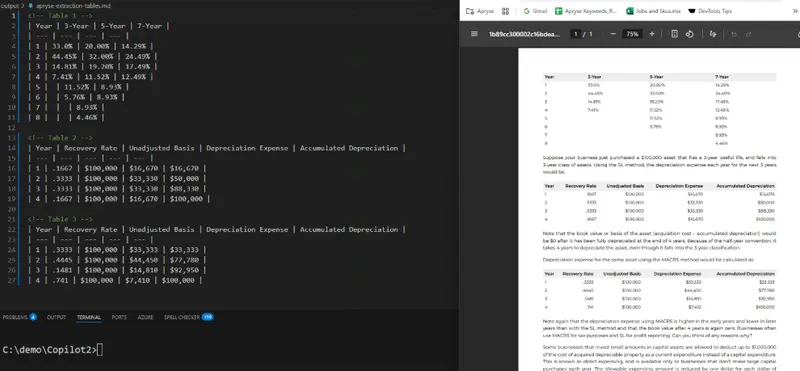Open the Apryse bookmarks folder
This screenshot has height=371, width=800.
(x=480, y=11)
